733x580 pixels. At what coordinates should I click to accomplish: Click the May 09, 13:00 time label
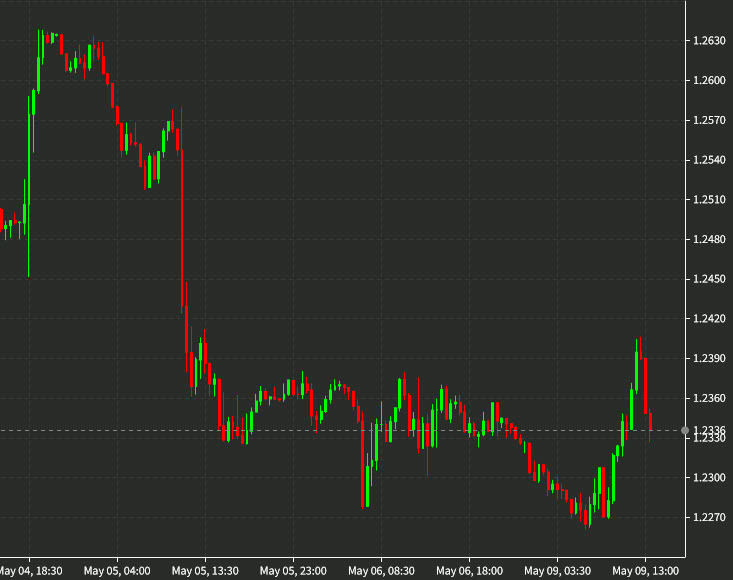pos(646,571)
